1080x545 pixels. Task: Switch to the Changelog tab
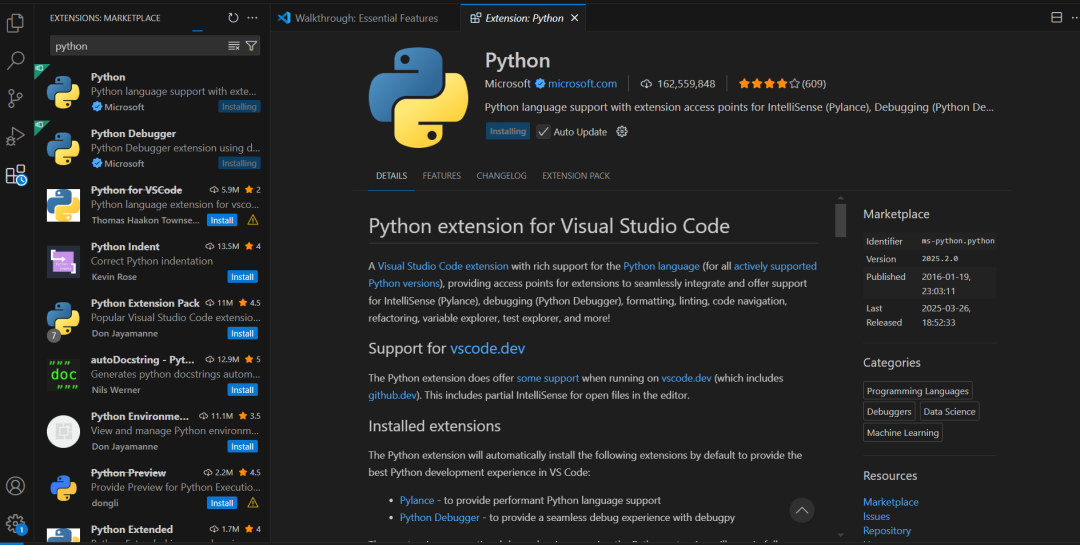pos(501,176)
